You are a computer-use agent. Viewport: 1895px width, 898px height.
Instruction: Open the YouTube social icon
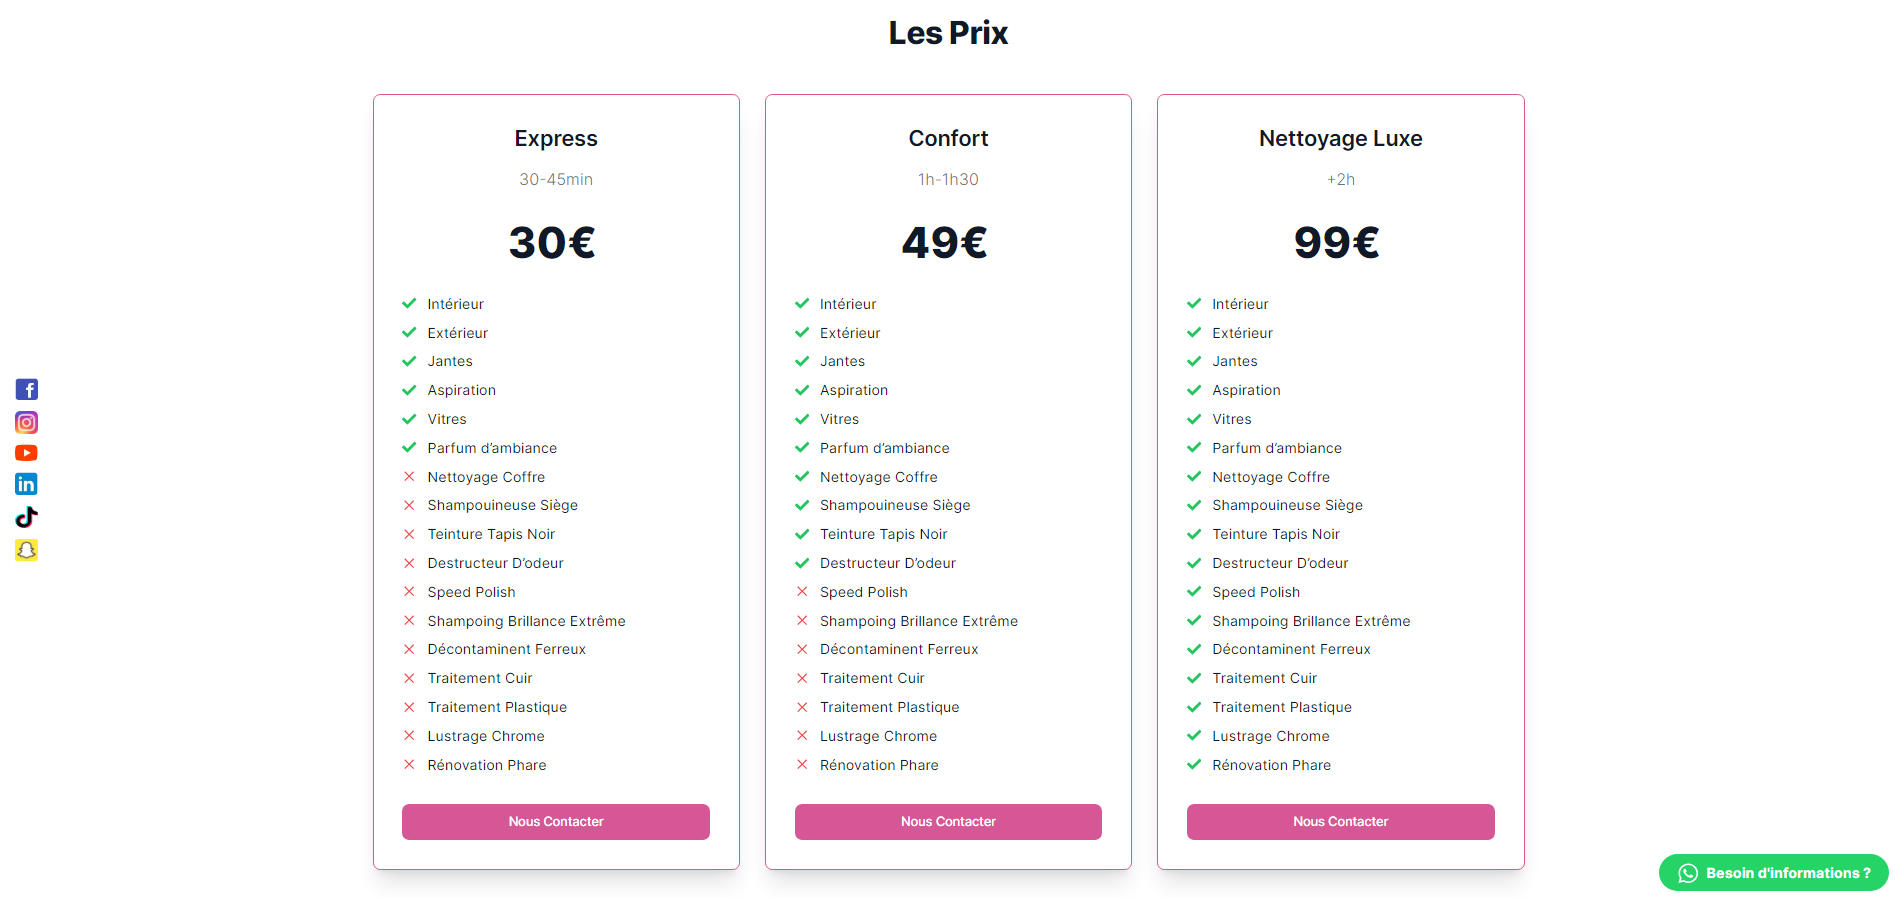click(27, 453)
